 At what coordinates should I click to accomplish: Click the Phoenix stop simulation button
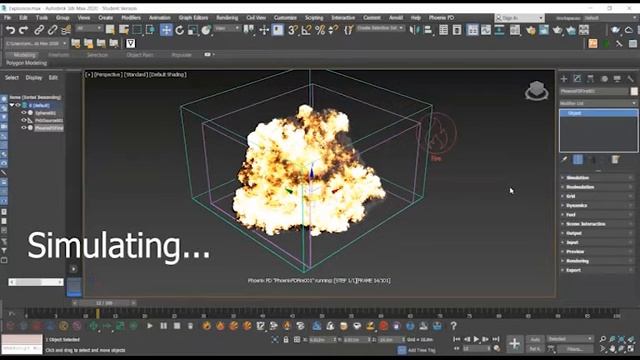[177, 326]
